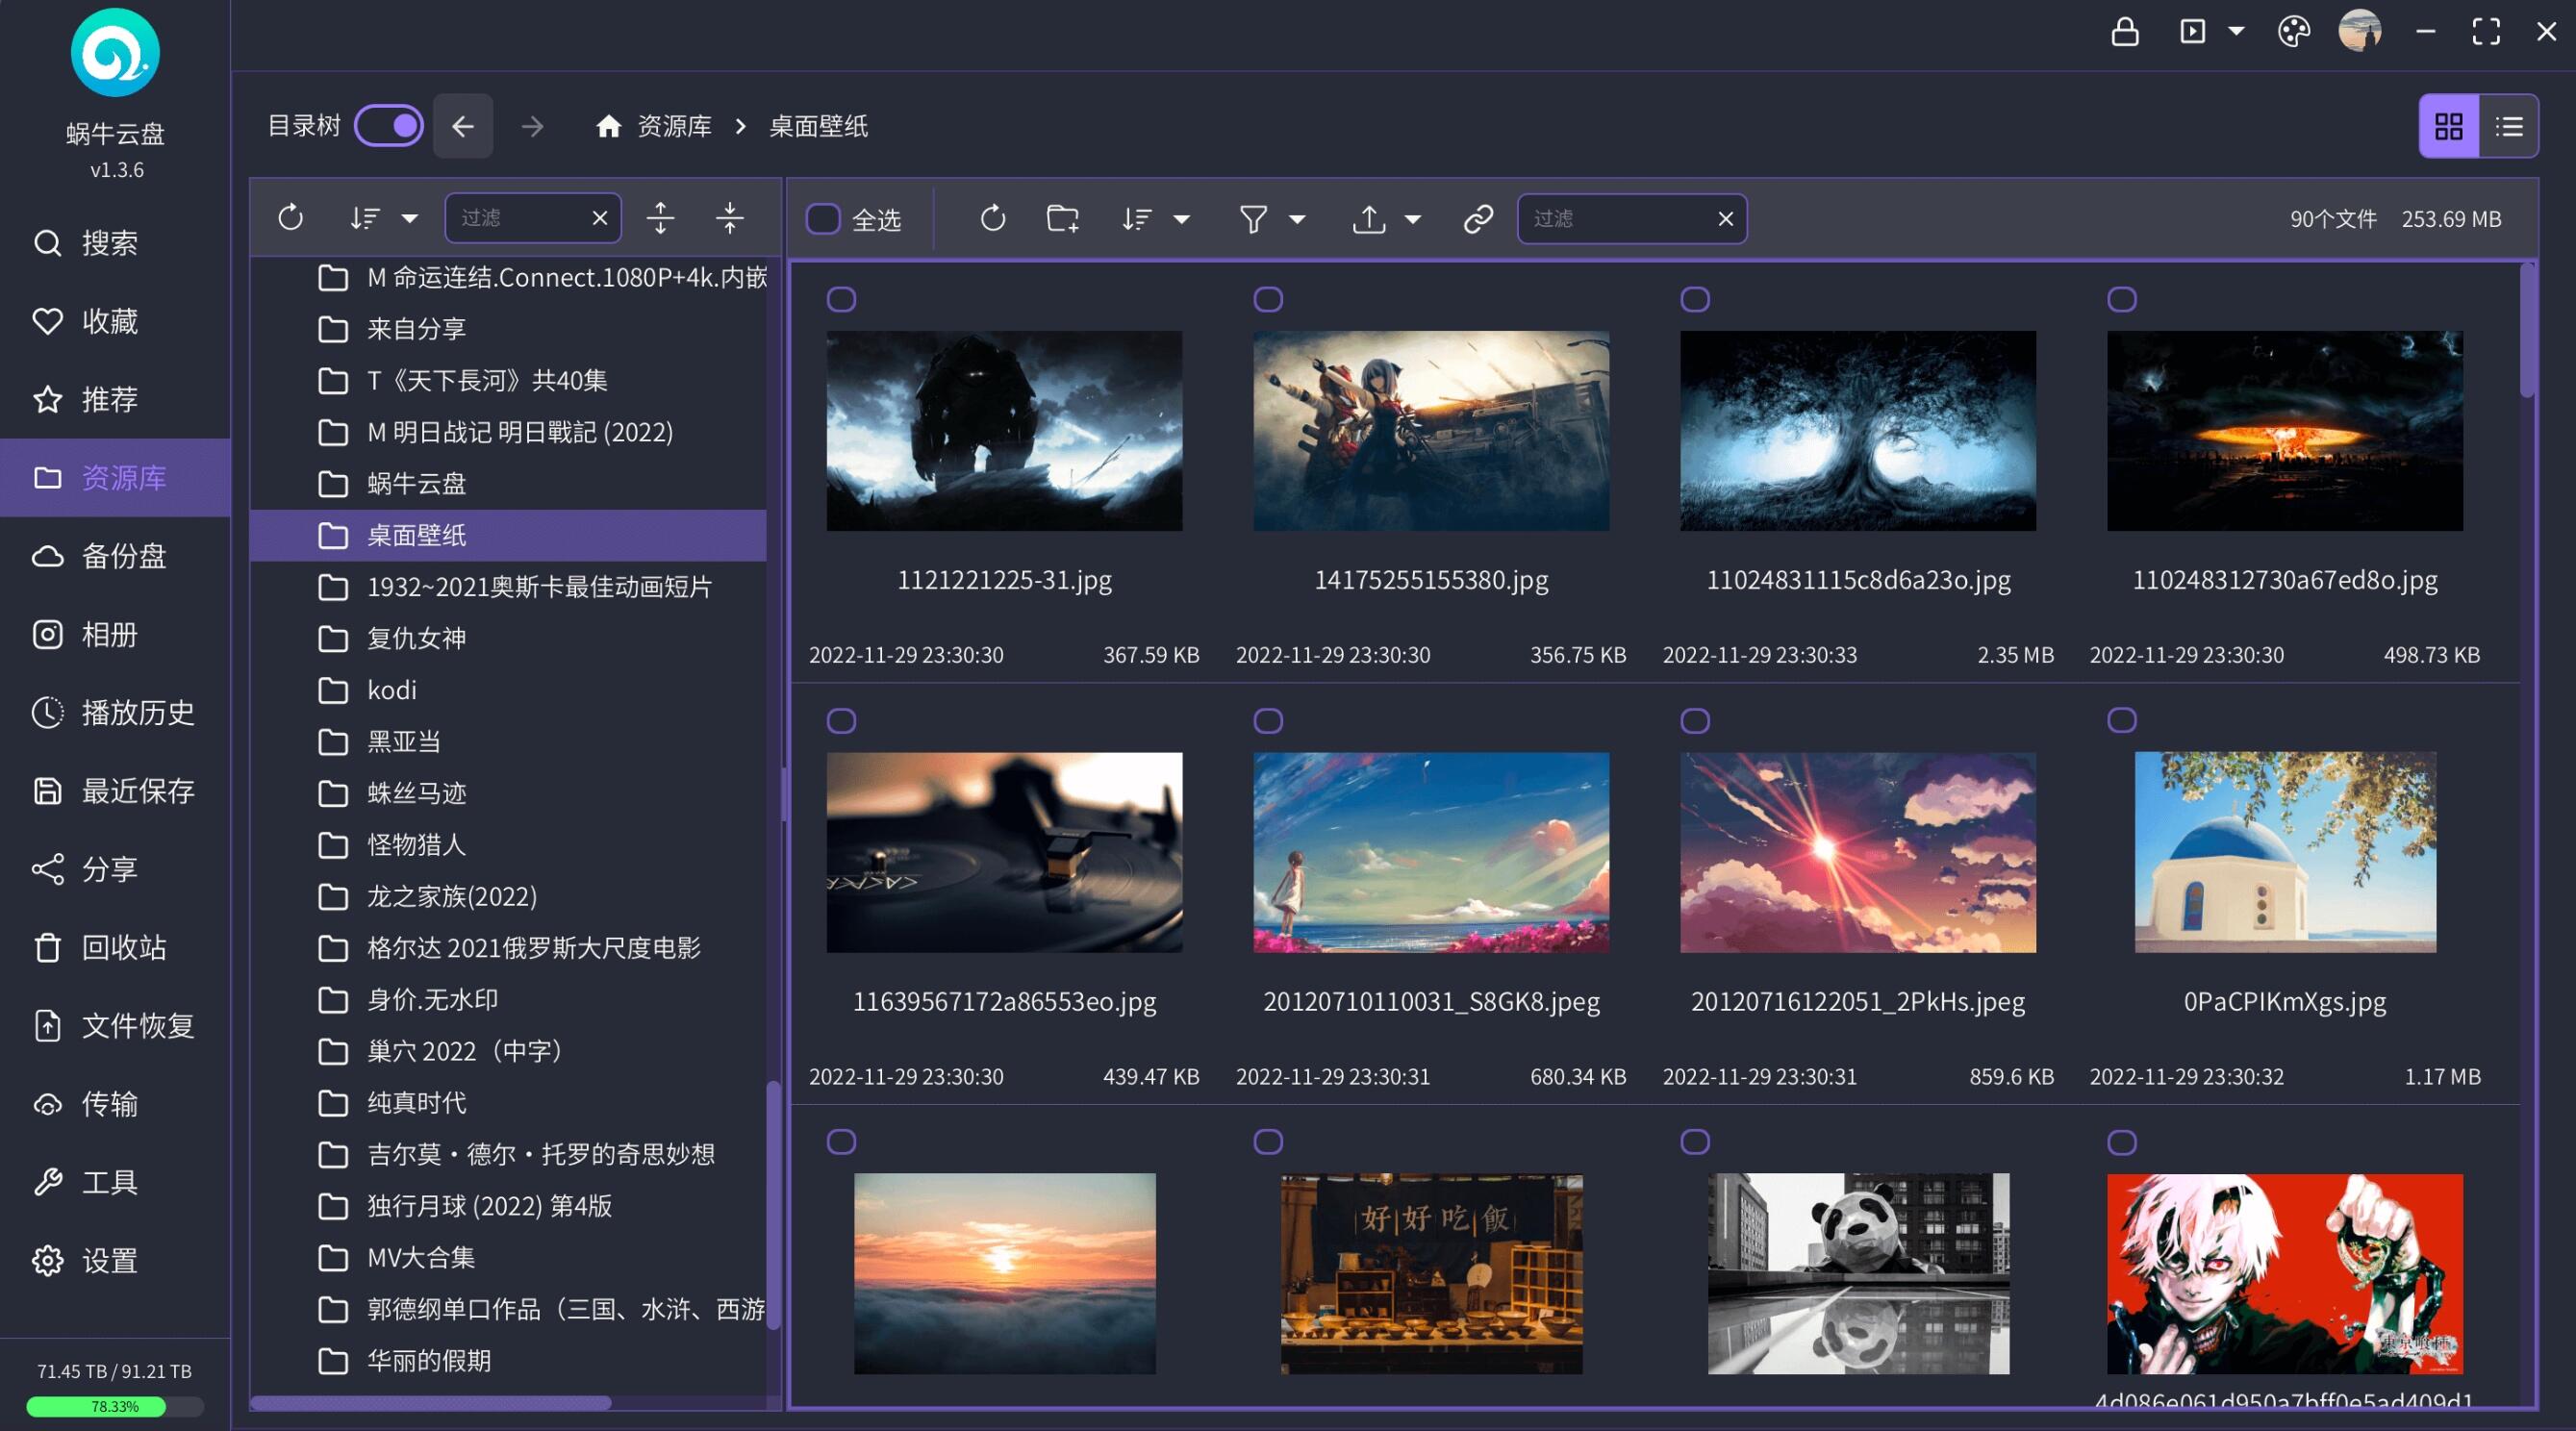Click 桌面壁纸 in the breadcrumb path

click(818, 126)
